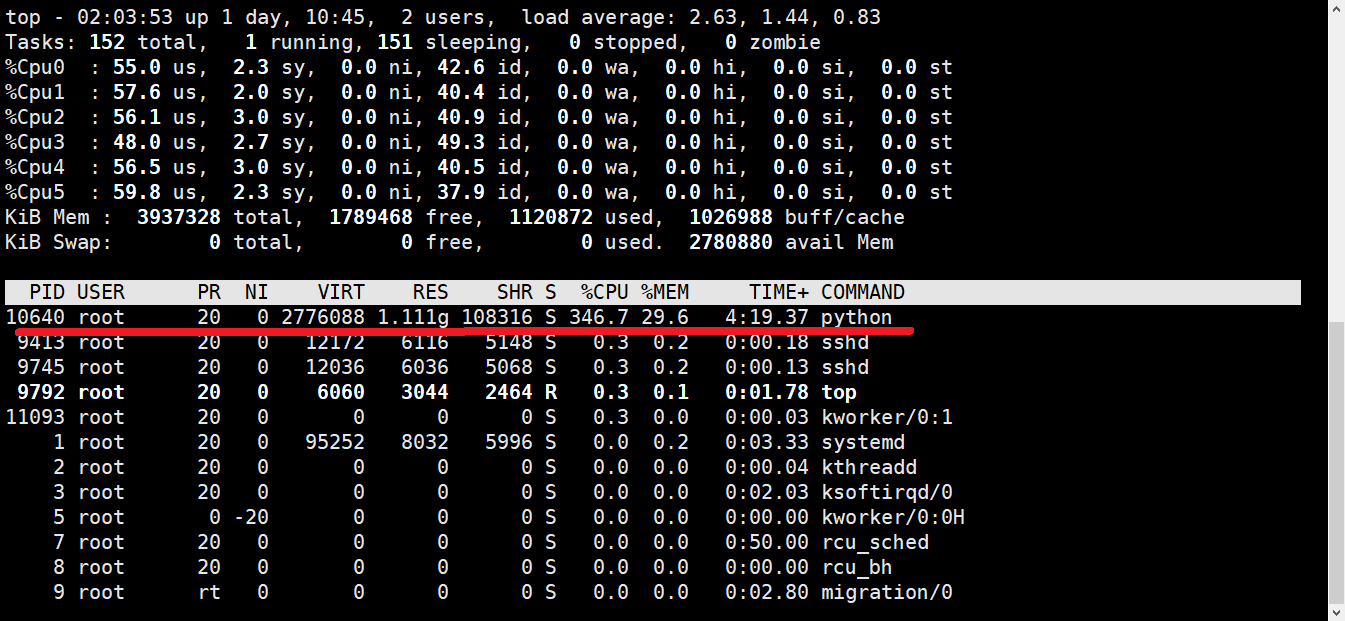Click the %Cpu1 label
This screenshot has height=621, width=1345.
point(35,92)
